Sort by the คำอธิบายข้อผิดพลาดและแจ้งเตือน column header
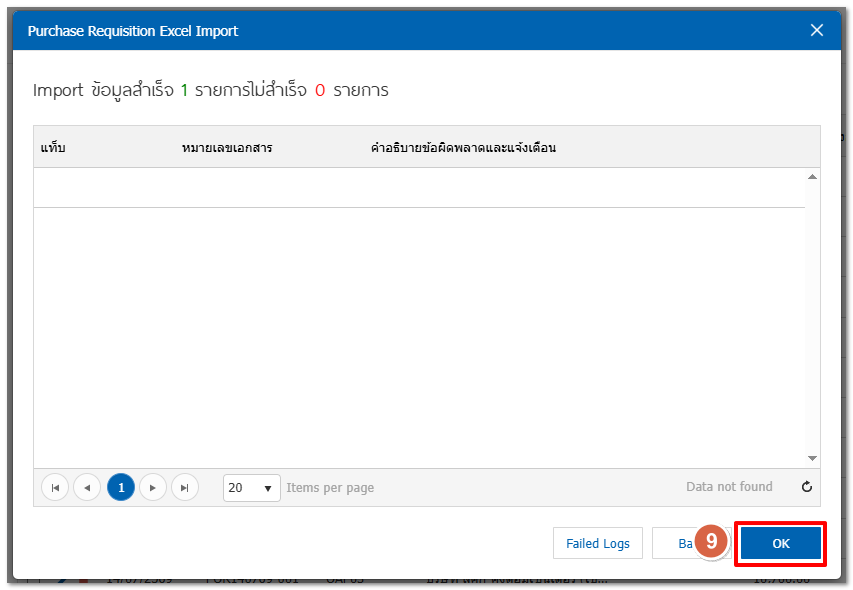The height and width of the screenshot is (590, 853). tap(463, 147)
